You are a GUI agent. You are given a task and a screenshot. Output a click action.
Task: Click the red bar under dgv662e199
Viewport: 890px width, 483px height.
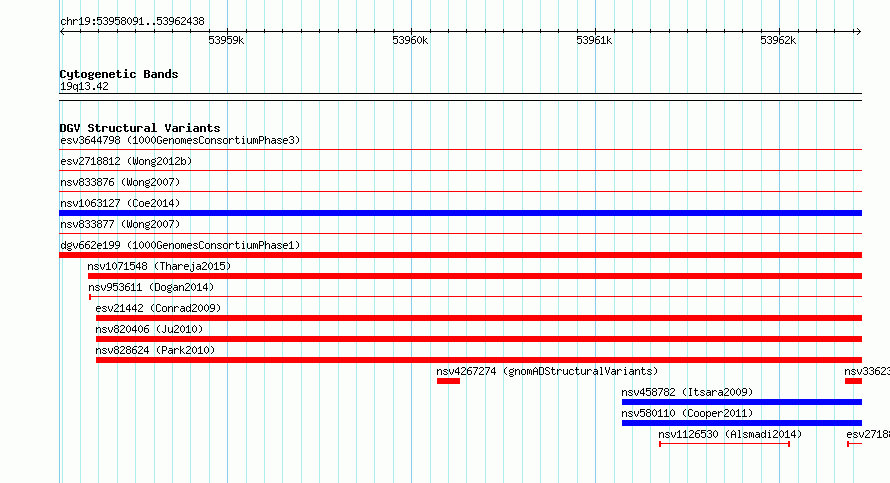click(460, 255)
